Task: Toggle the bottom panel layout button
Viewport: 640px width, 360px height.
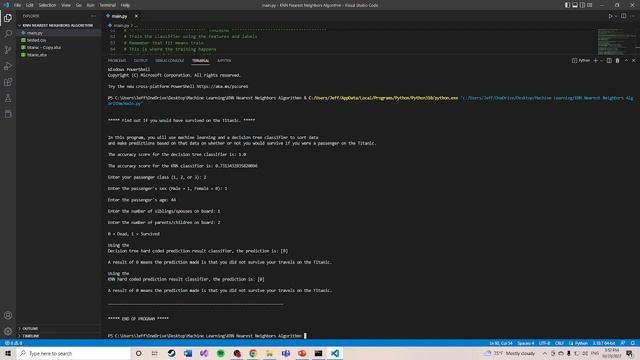Action: (x=575, y=5)
